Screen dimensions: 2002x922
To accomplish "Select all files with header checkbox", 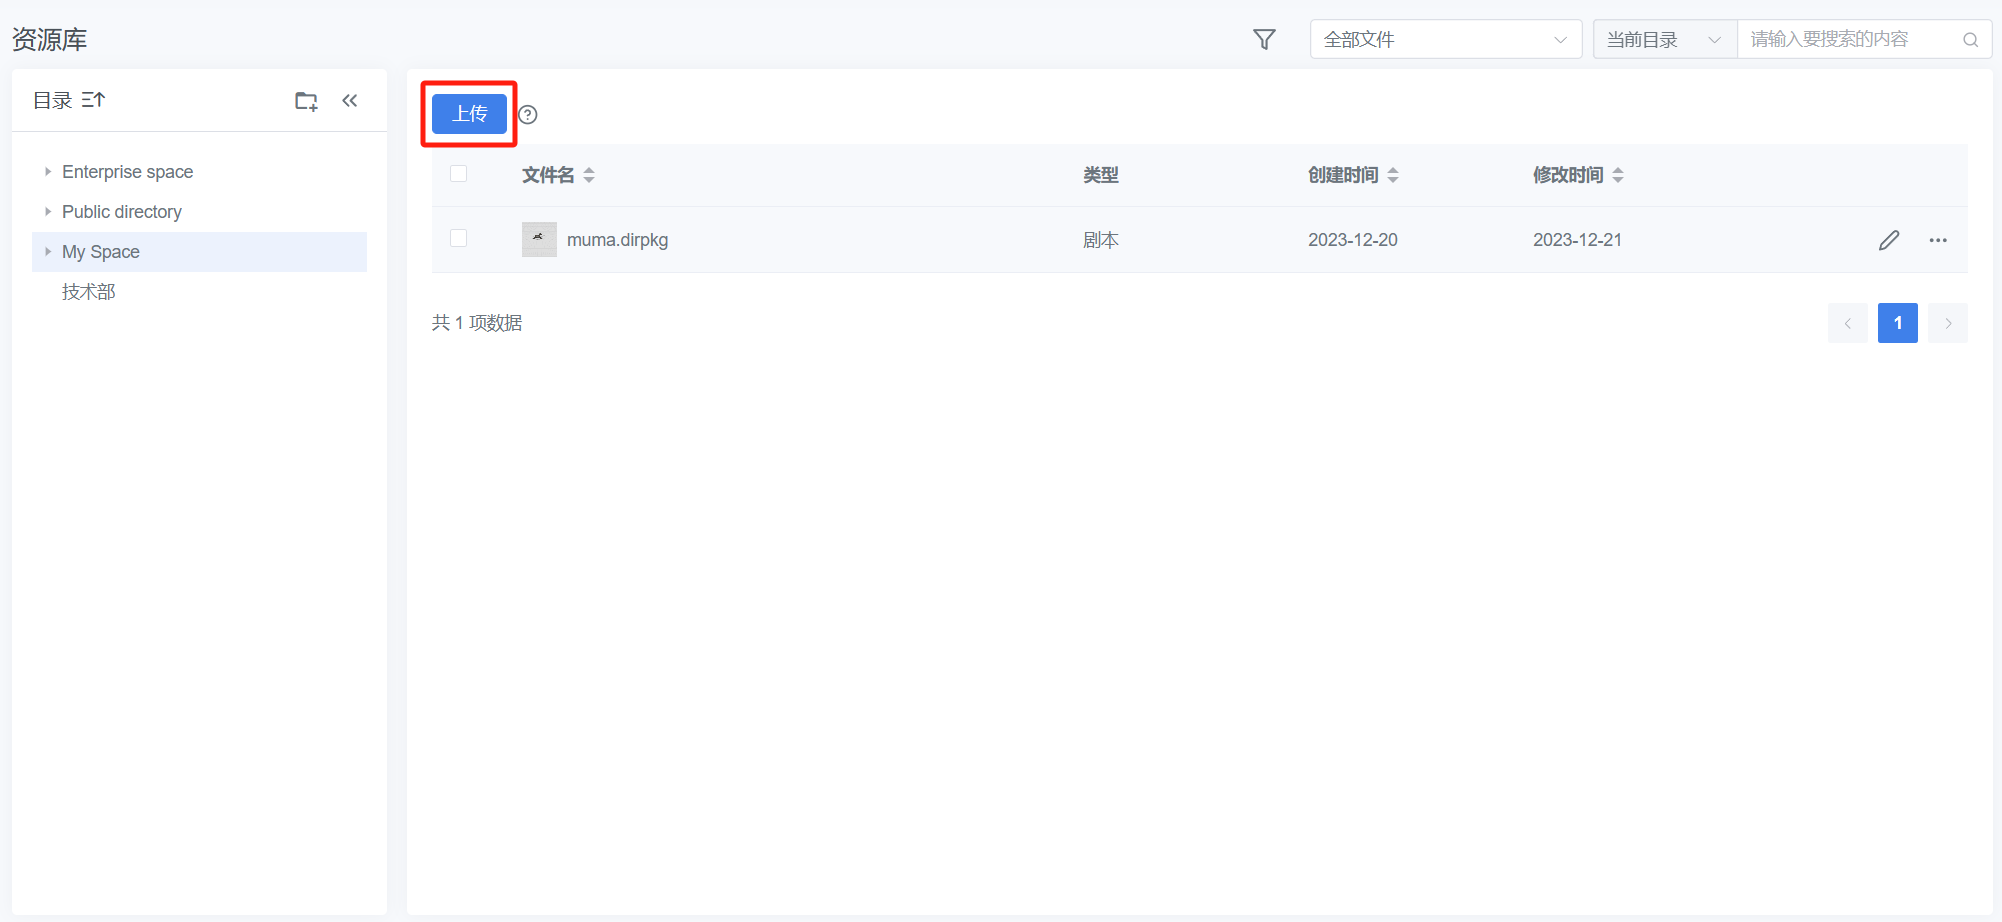I will (459, 174).
